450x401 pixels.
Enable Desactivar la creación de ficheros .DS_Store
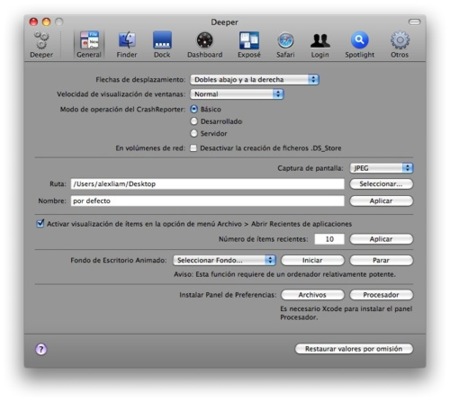(x=193, y=148)
